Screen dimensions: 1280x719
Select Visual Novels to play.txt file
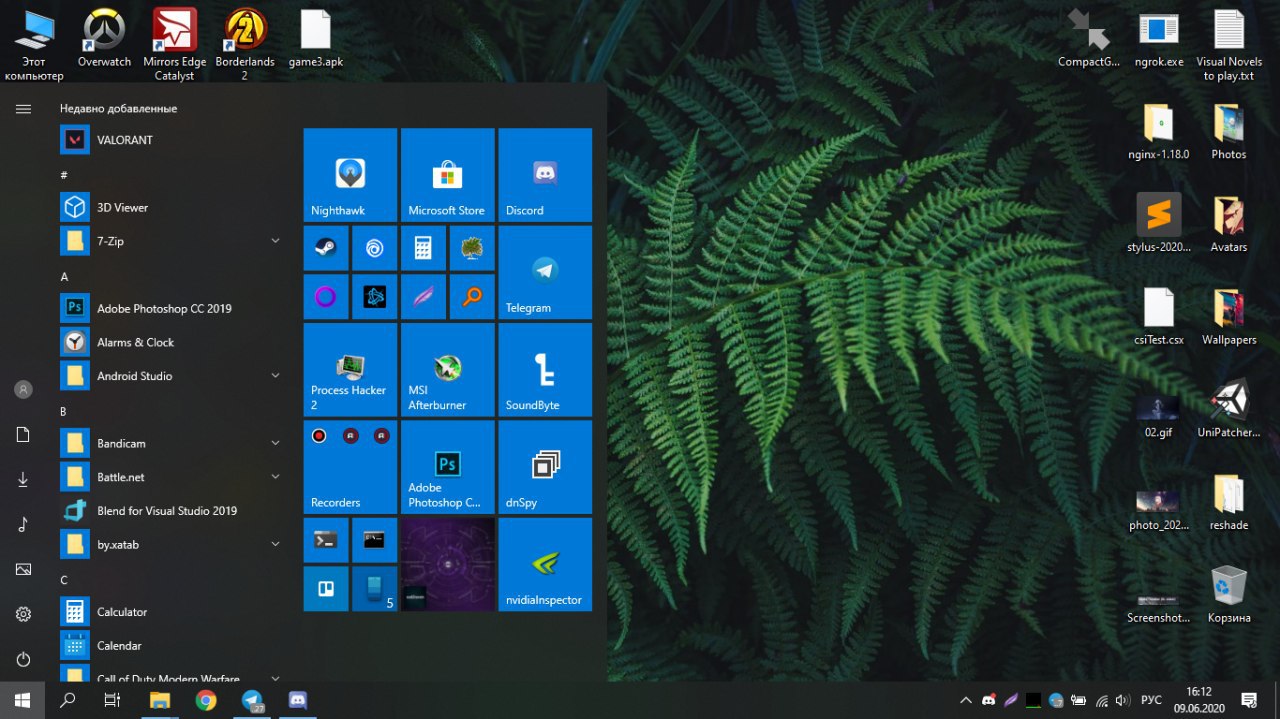pos(1229,46)
